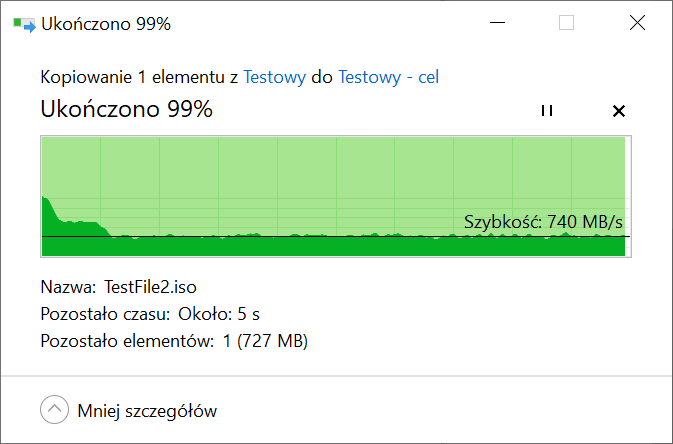Close the copy progress window
The width and height of the screenshot is (673, 444).
pos(637,23)
